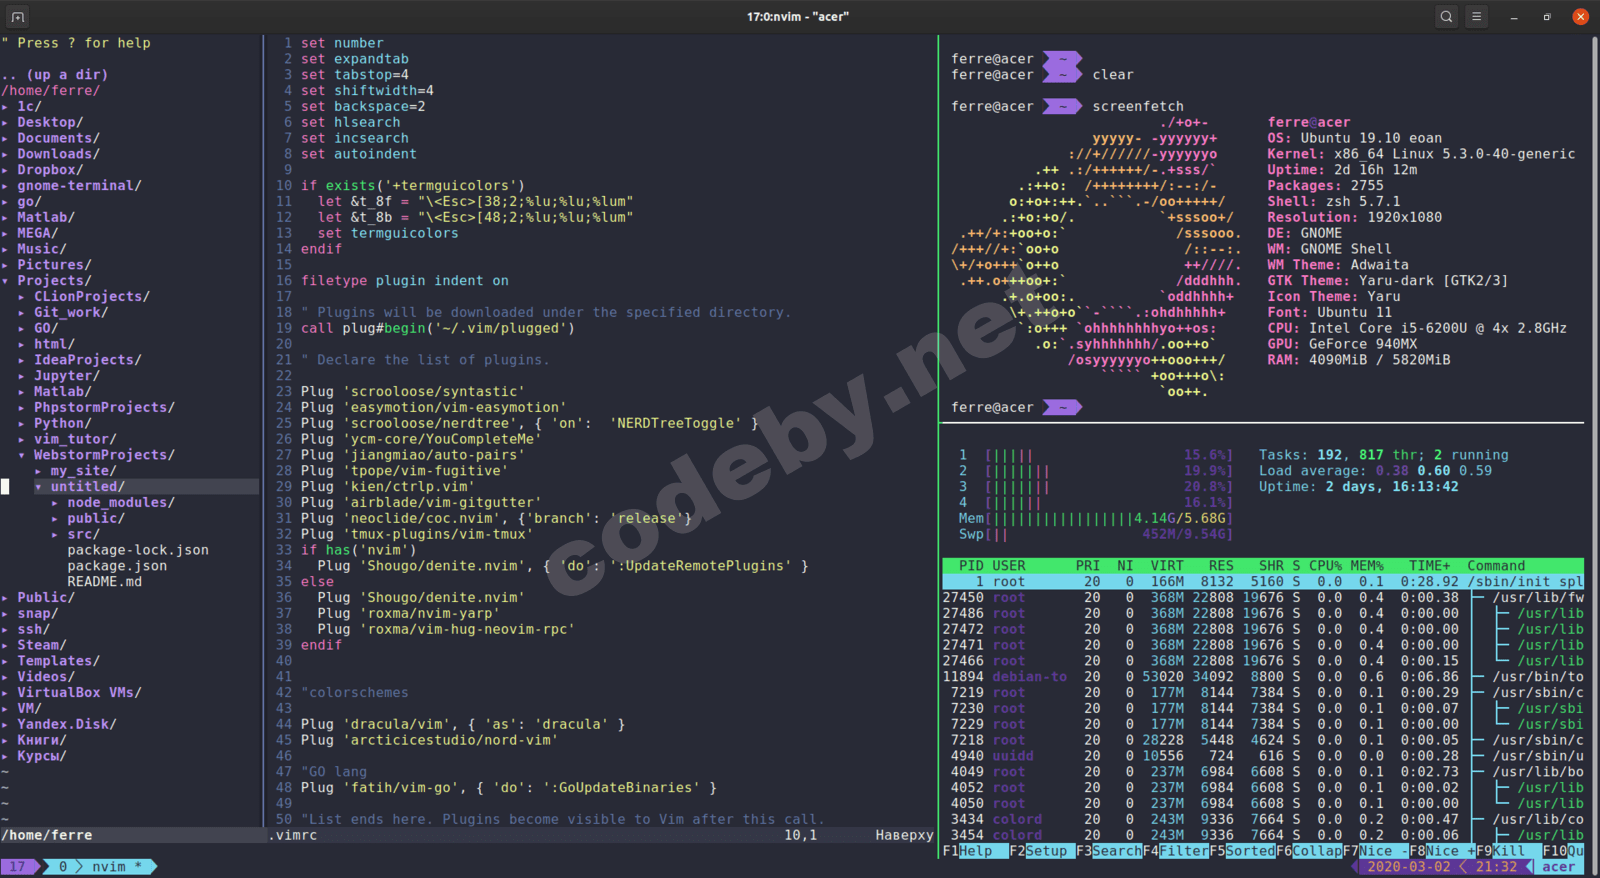Click the '/home/ferre' NERDTree statusline
The width and height of the screenshot is (1600, 878).
click(x=131, y=835)
